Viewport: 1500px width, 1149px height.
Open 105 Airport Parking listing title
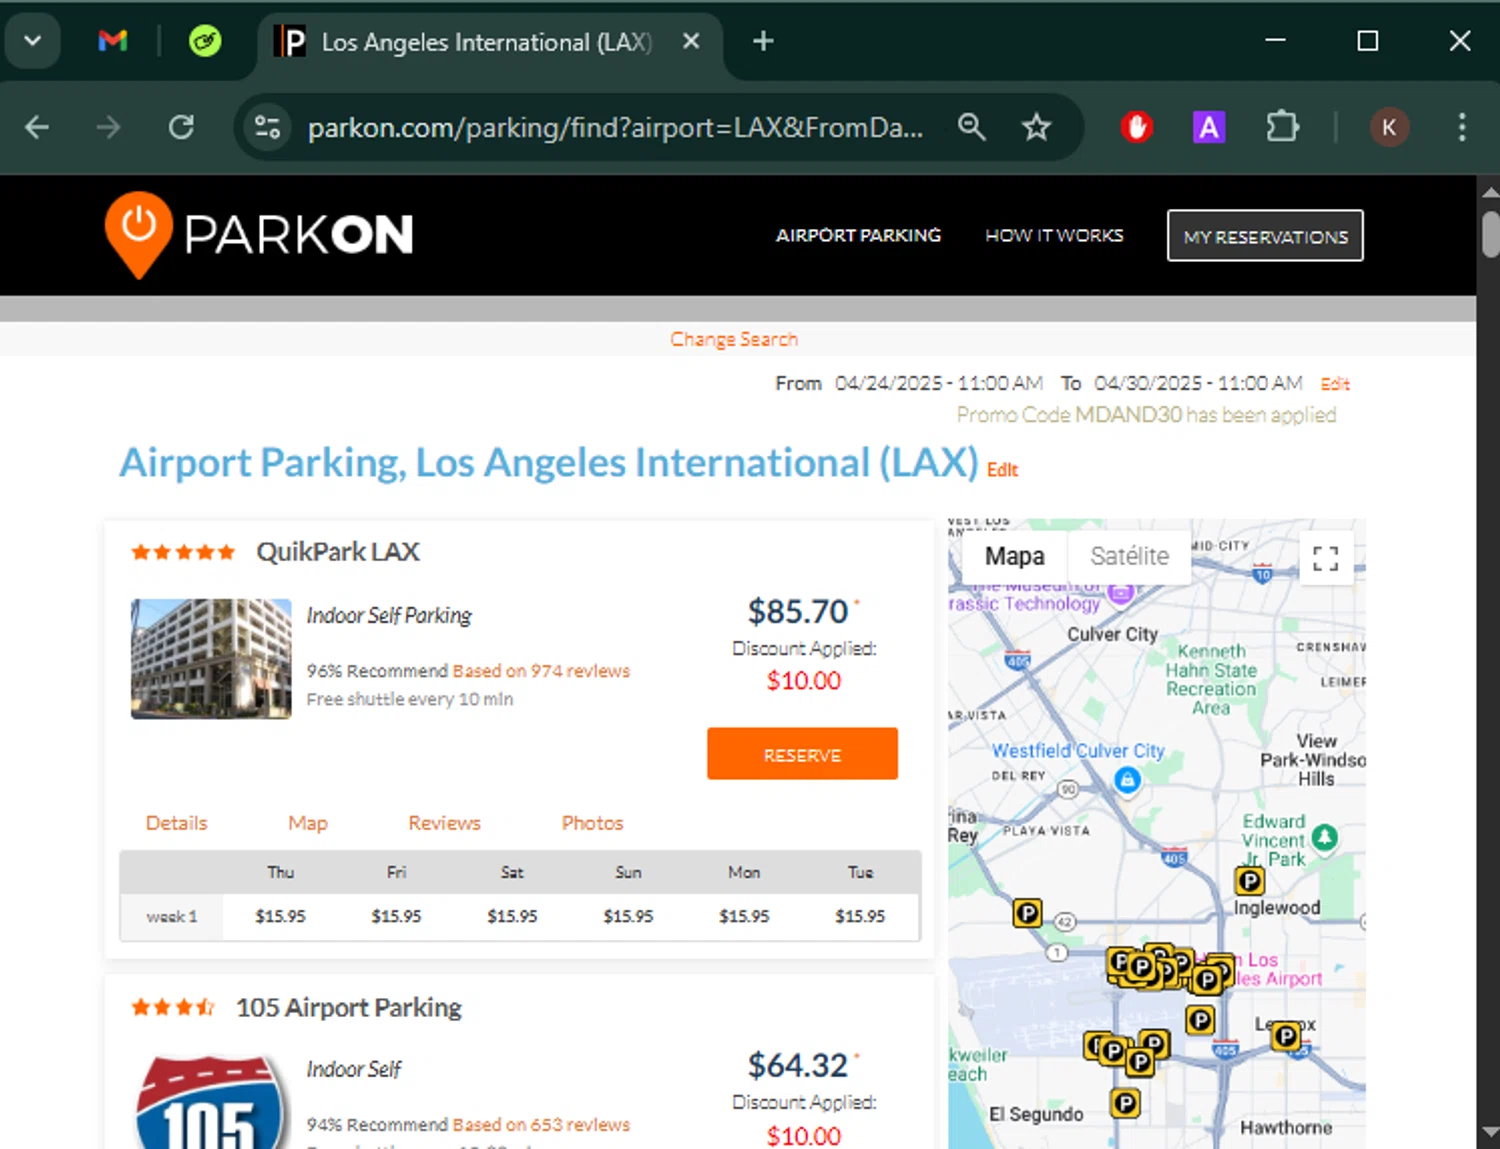coord(349,1007)
